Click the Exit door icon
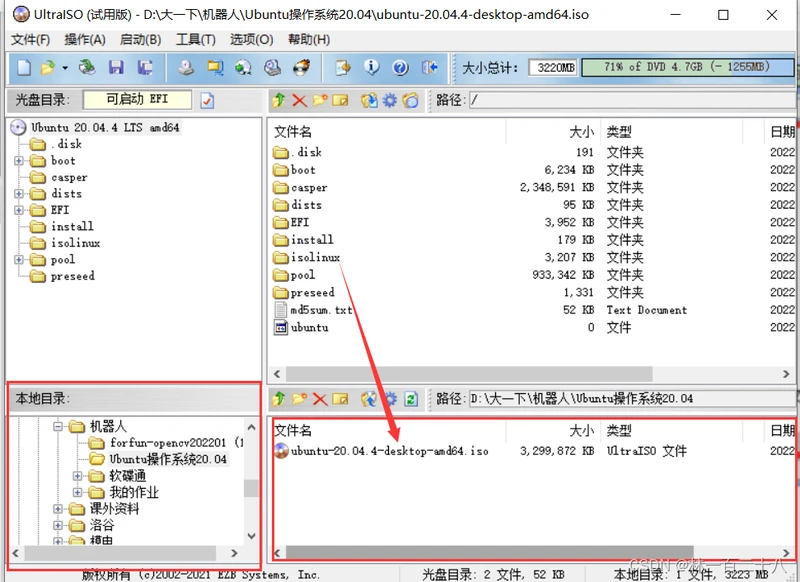 (430, 67)
